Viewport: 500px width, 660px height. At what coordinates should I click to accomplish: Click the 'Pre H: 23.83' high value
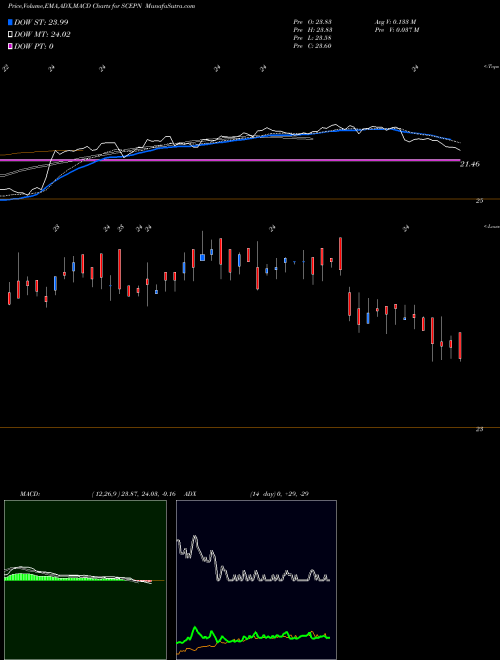pos(313,30)
